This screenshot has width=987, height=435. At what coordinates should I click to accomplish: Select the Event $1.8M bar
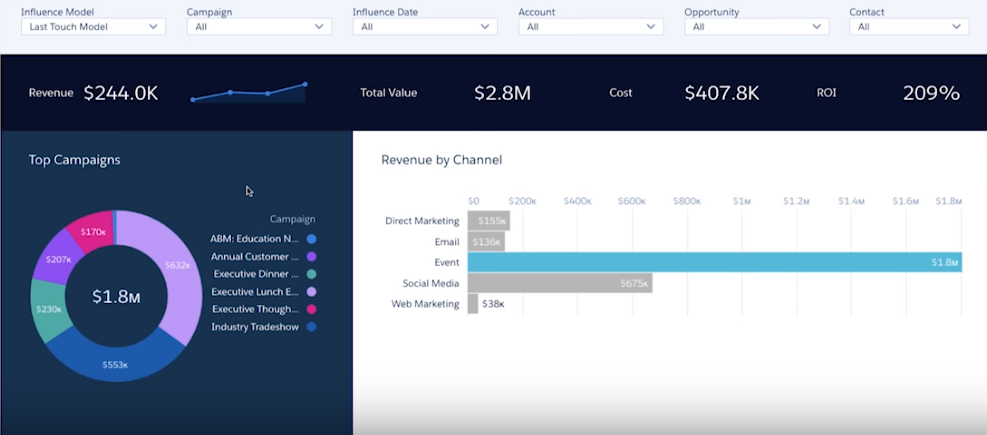[714, 263]
